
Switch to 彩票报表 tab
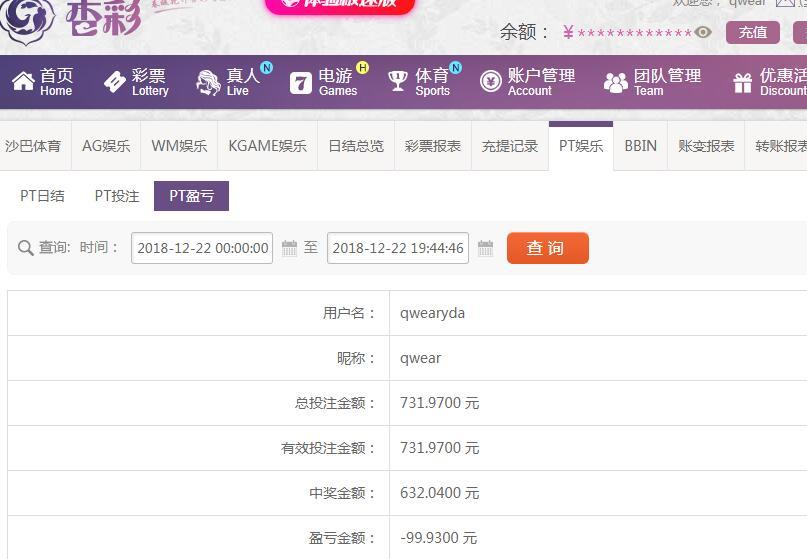coord(433,146)
